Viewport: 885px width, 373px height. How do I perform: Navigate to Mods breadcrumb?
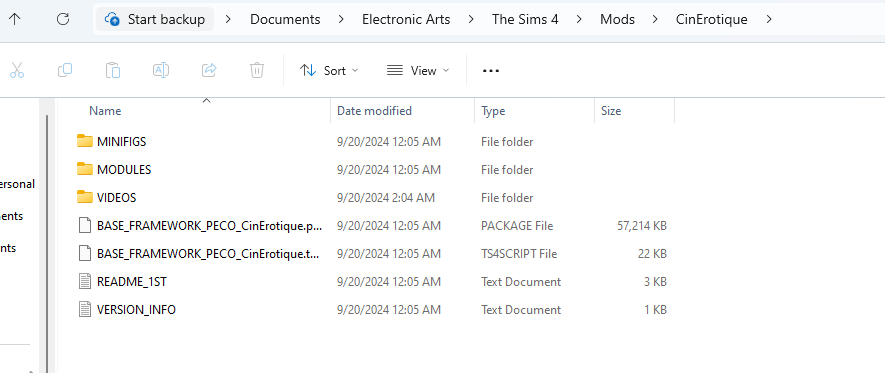[617, 20]
